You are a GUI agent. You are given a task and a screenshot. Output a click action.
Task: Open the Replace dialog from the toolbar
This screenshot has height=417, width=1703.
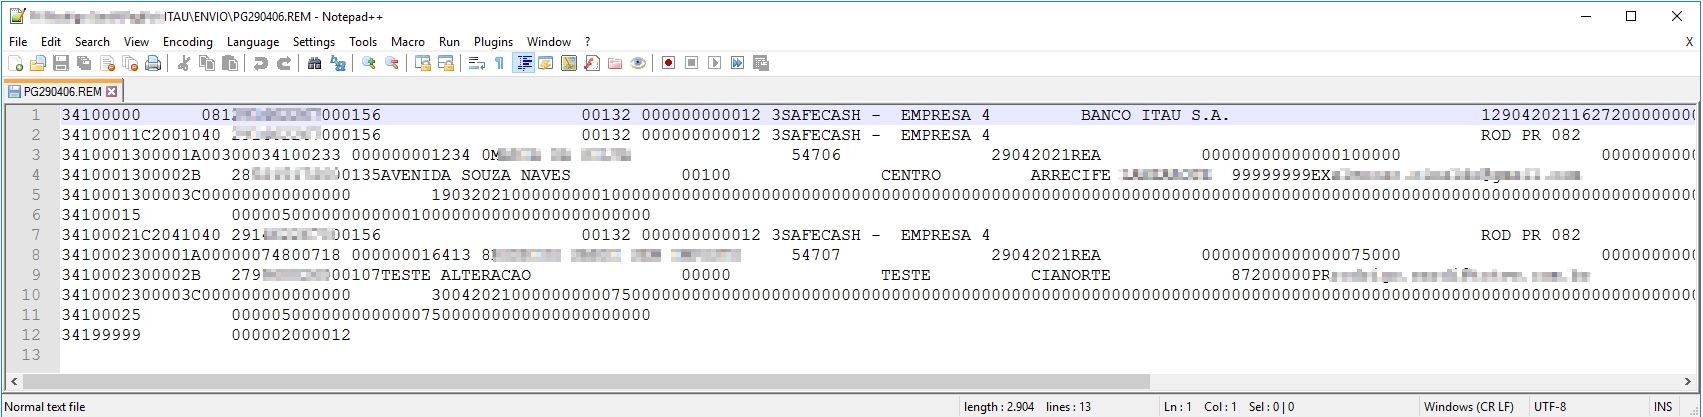338,63
